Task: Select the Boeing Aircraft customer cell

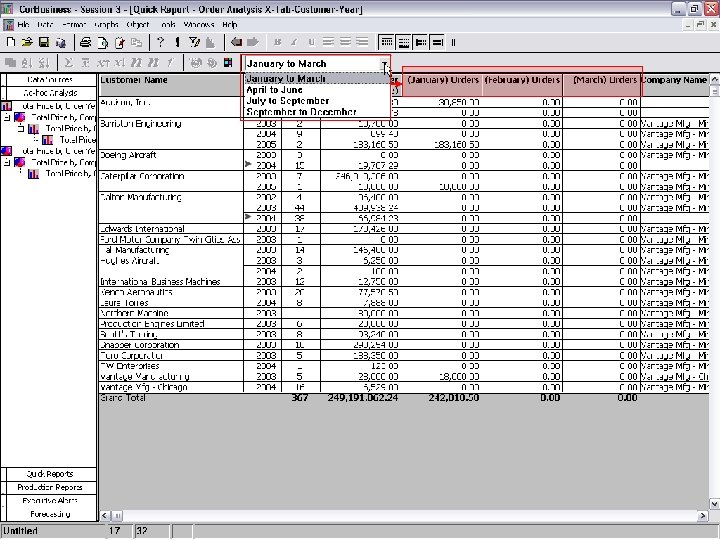Action: coord(171,160)
